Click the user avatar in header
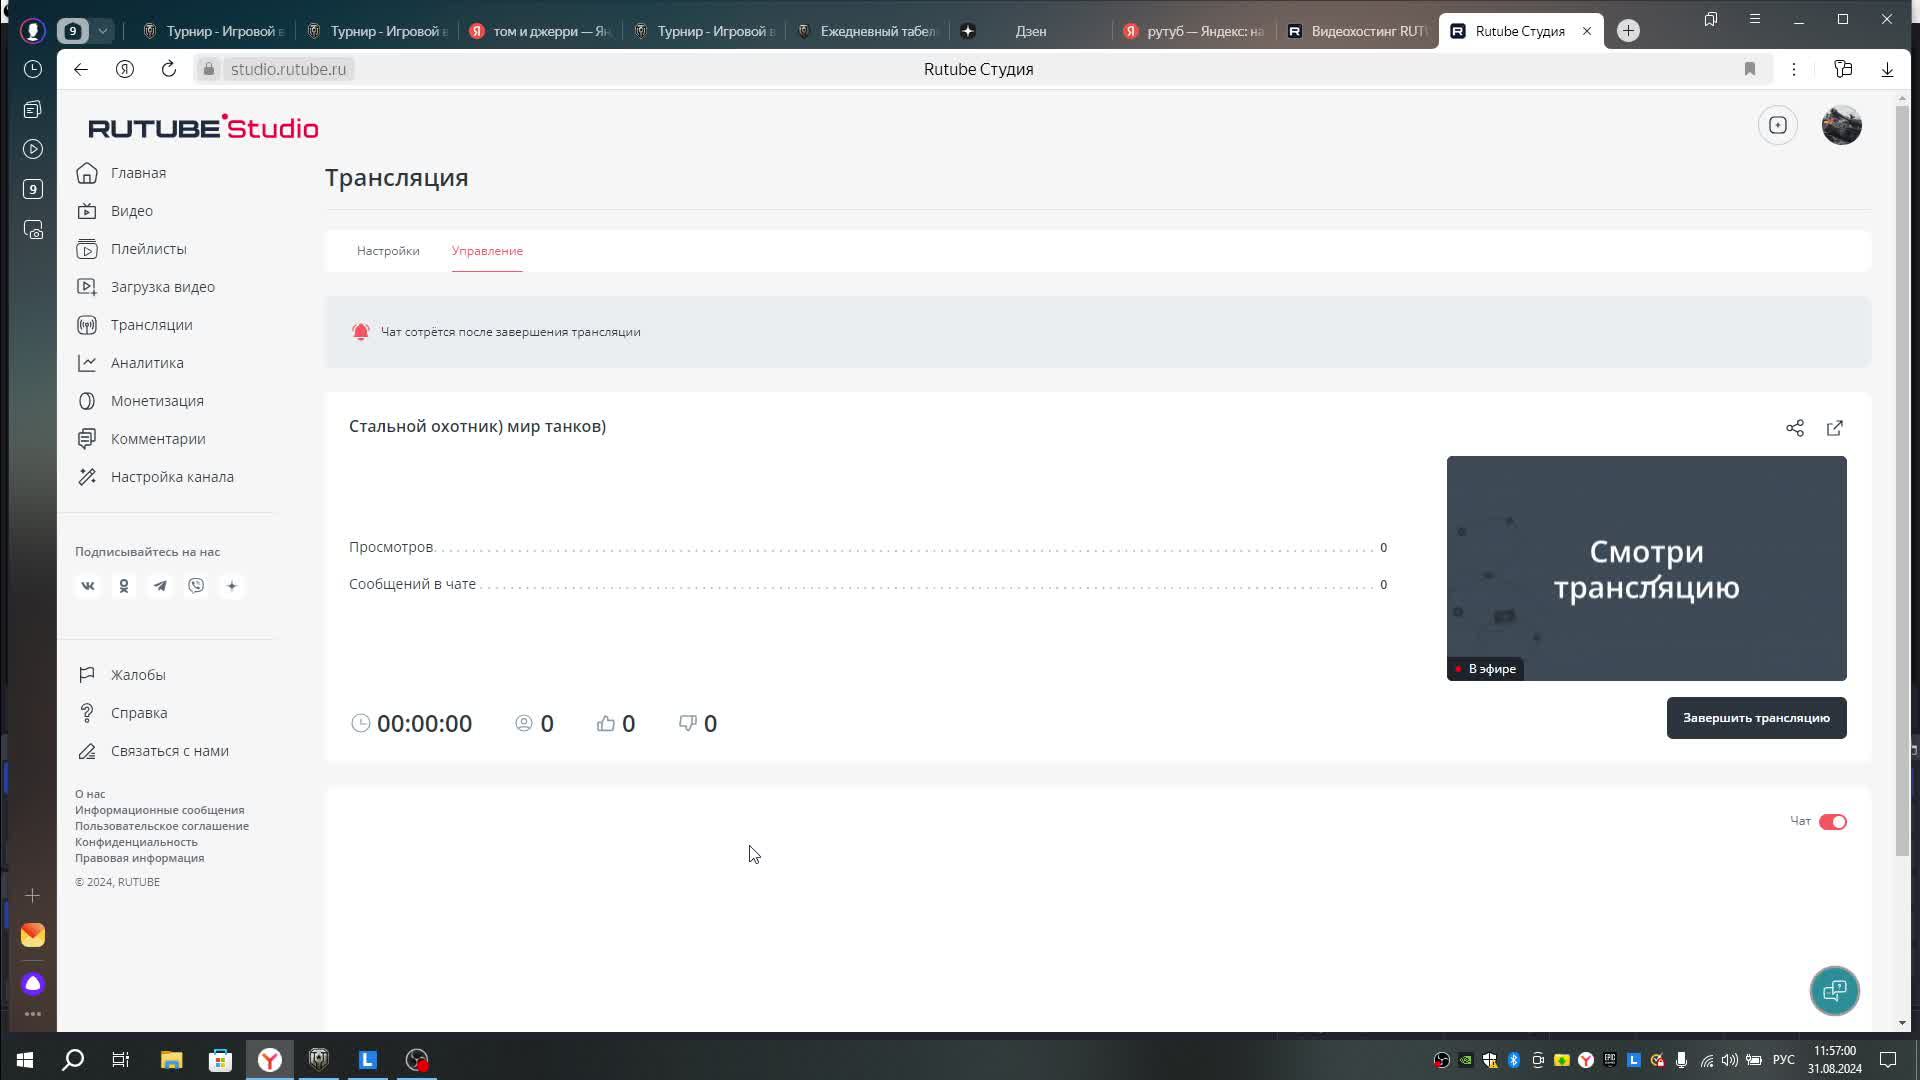The width and height of the screenshot is (1920, 1080). click(1841, 125)
